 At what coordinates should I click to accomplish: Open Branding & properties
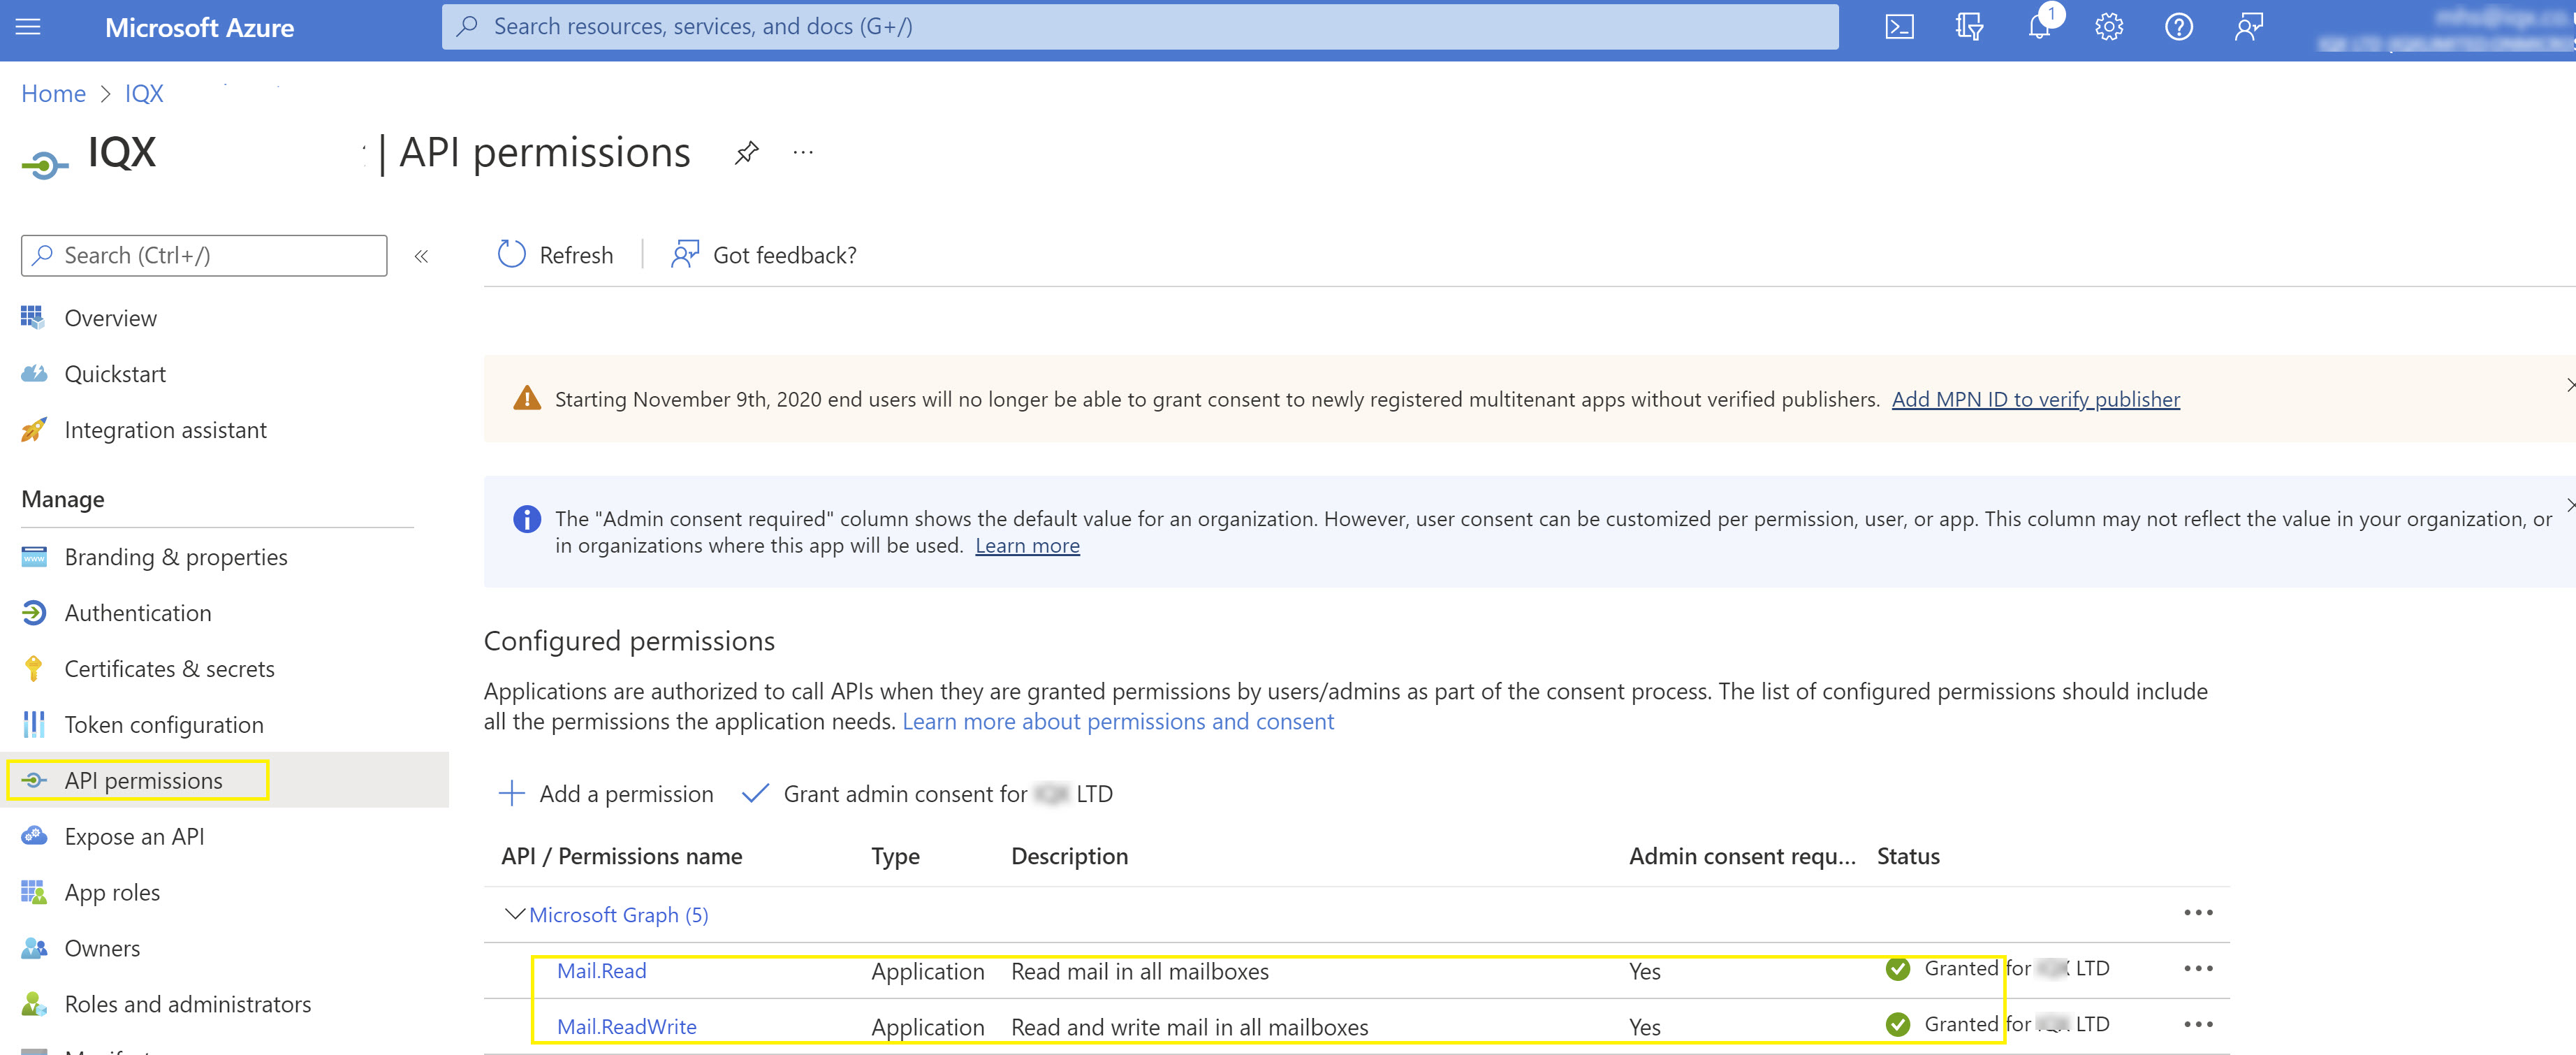point(176,557)
